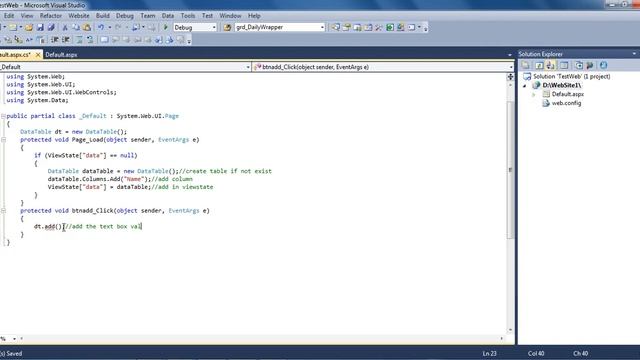Open the Solution Explorer window options arrow
Viewport: 640px width, 360px height.
click(634, 54)
